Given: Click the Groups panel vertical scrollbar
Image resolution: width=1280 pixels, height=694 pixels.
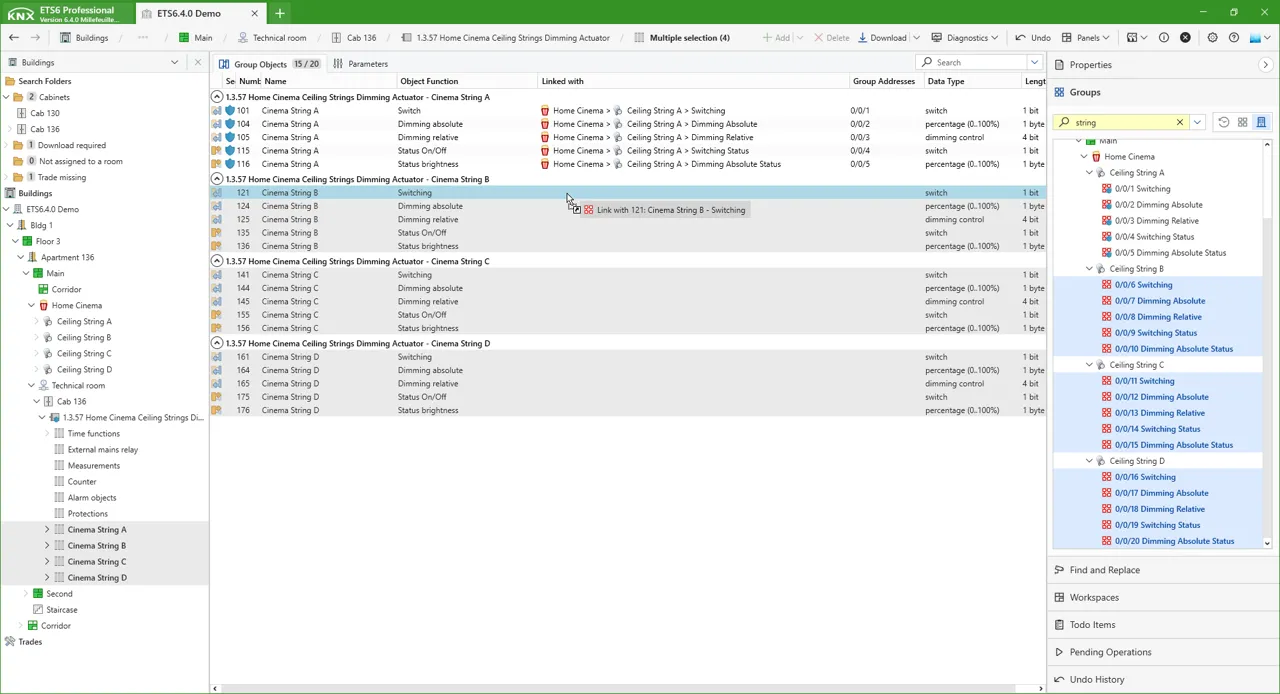Looking at the screenshot, I should [x=1267, y=343].
